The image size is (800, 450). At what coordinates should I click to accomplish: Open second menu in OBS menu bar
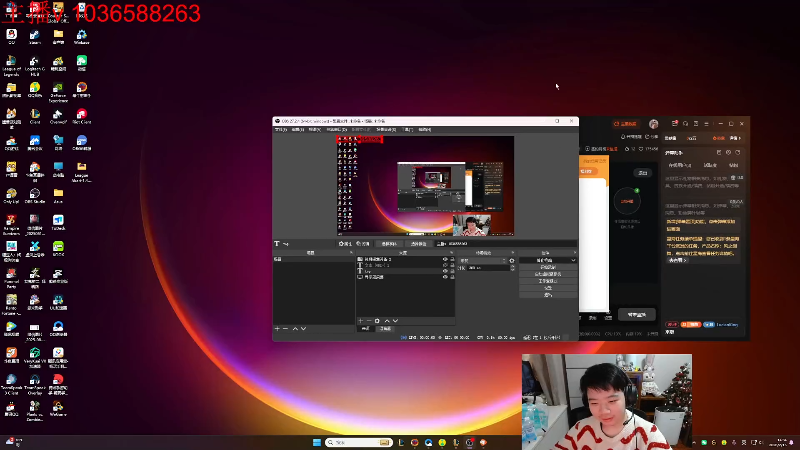coord(298,130)
